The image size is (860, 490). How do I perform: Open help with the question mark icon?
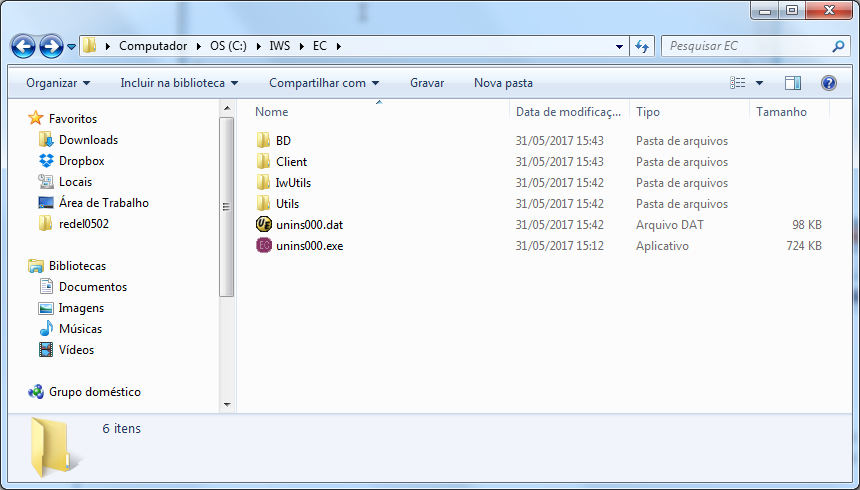point(829,83)
